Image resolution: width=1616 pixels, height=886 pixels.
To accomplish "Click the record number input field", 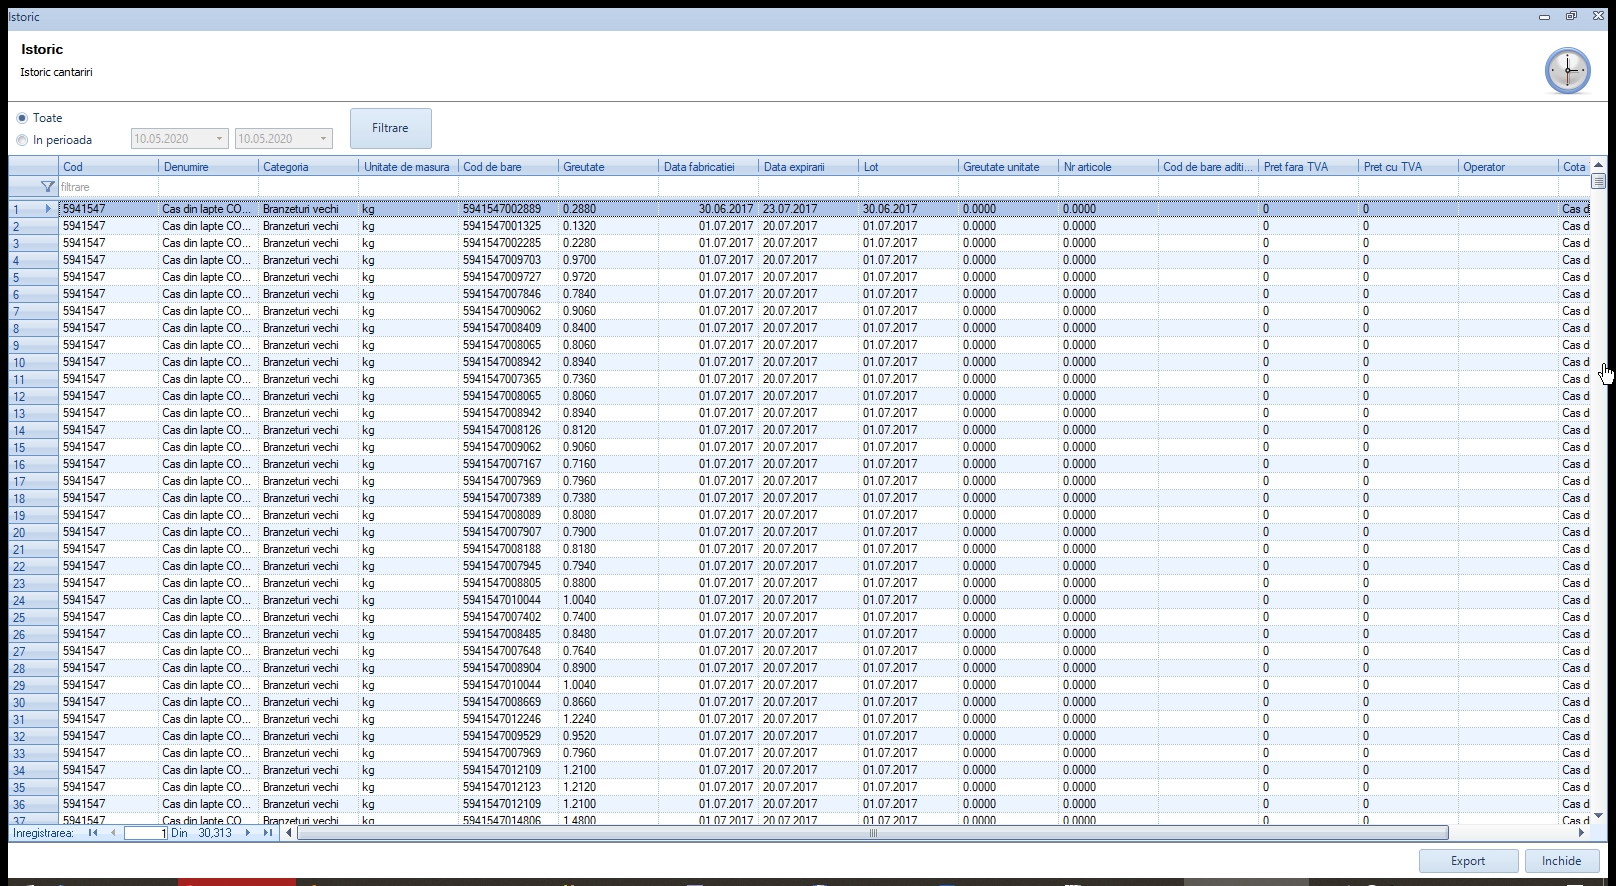I will coord(146,833).
